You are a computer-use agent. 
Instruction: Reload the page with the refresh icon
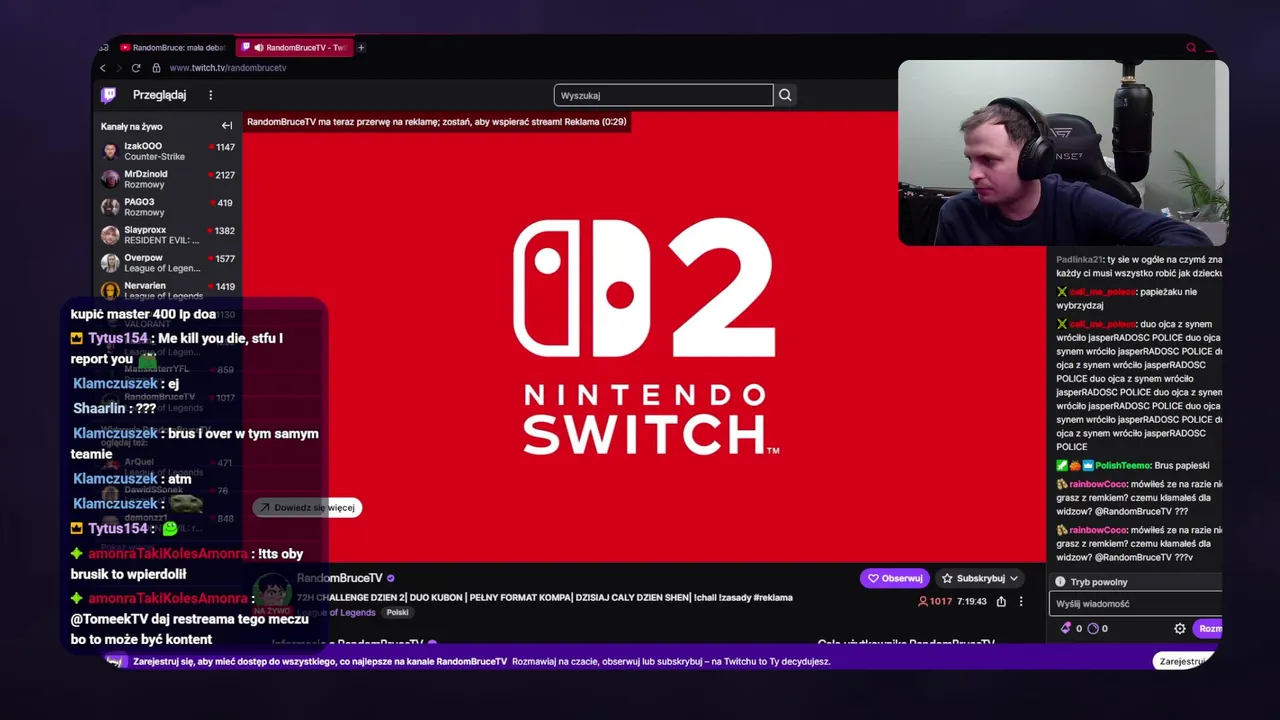point(136,68)
